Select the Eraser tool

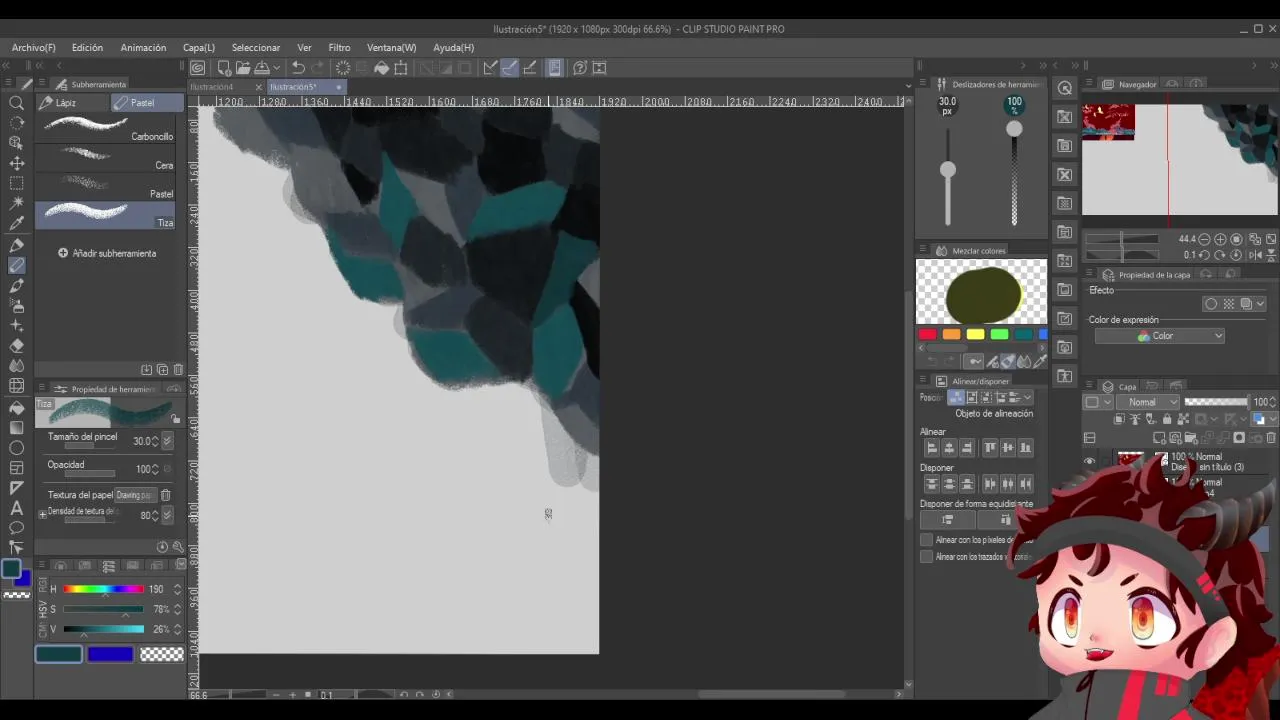[17, 346]
